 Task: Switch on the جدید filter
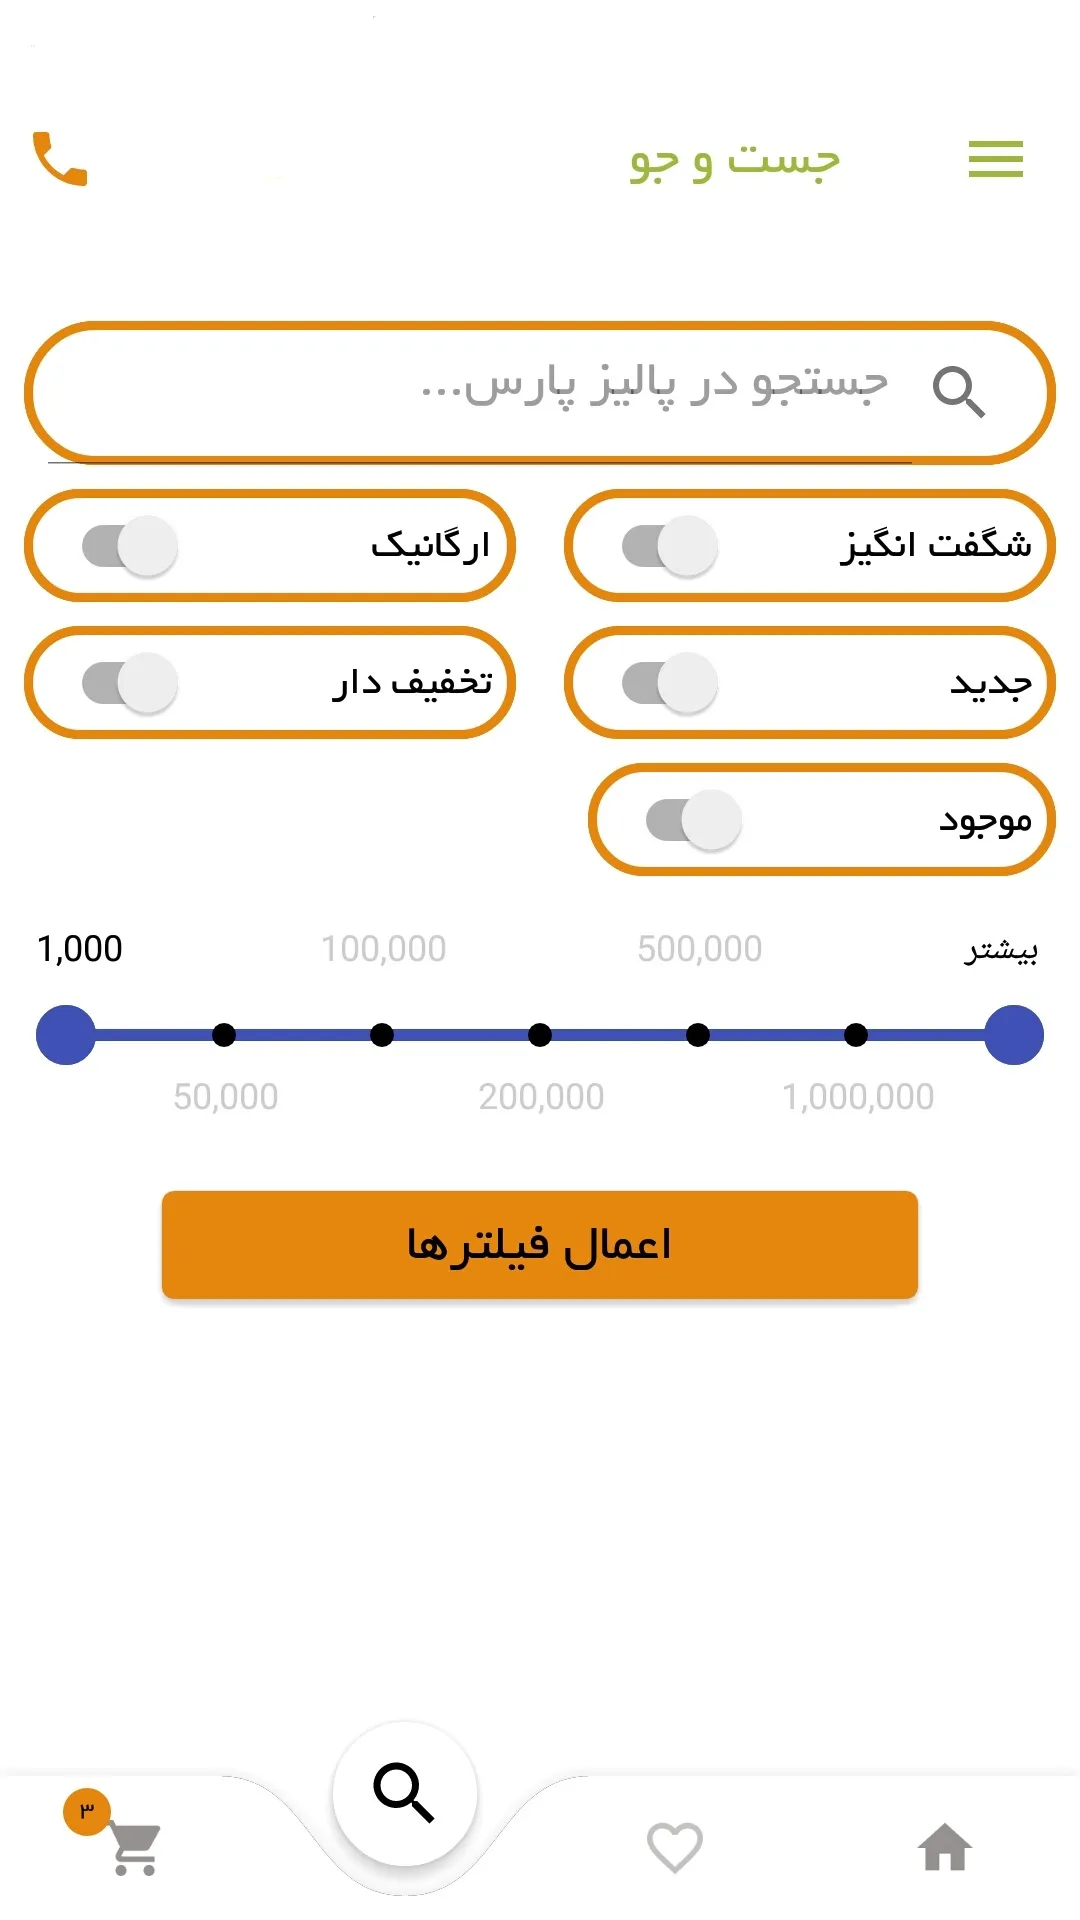click(670, 683)
